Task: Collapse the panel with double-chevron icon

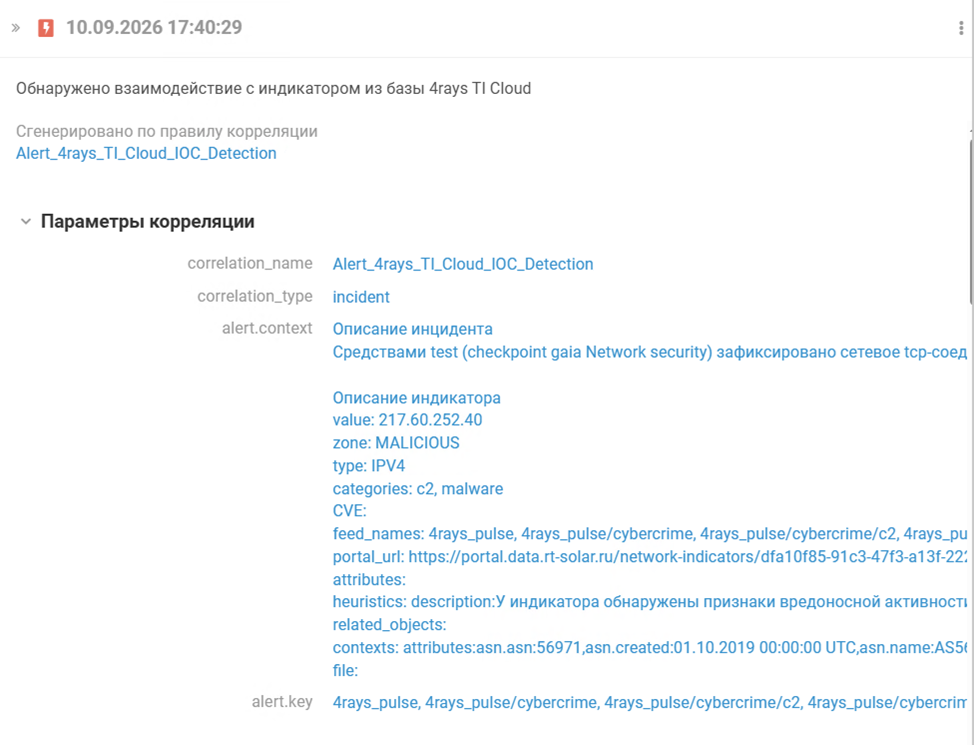Action: coord(16,27)
